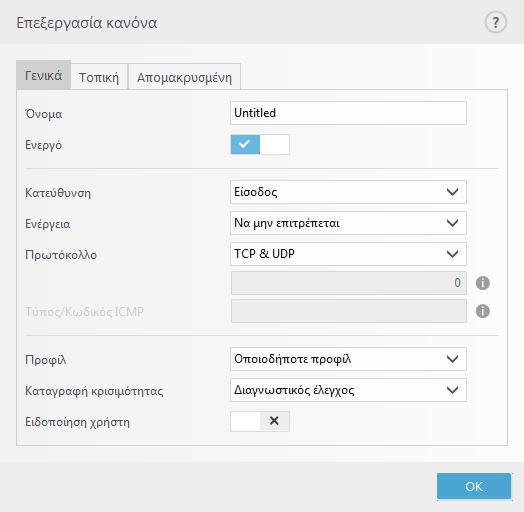524x512 pixels.
Task: Click the Ειδοποίηση χρήστη label
Action: (x=77, y=422)
